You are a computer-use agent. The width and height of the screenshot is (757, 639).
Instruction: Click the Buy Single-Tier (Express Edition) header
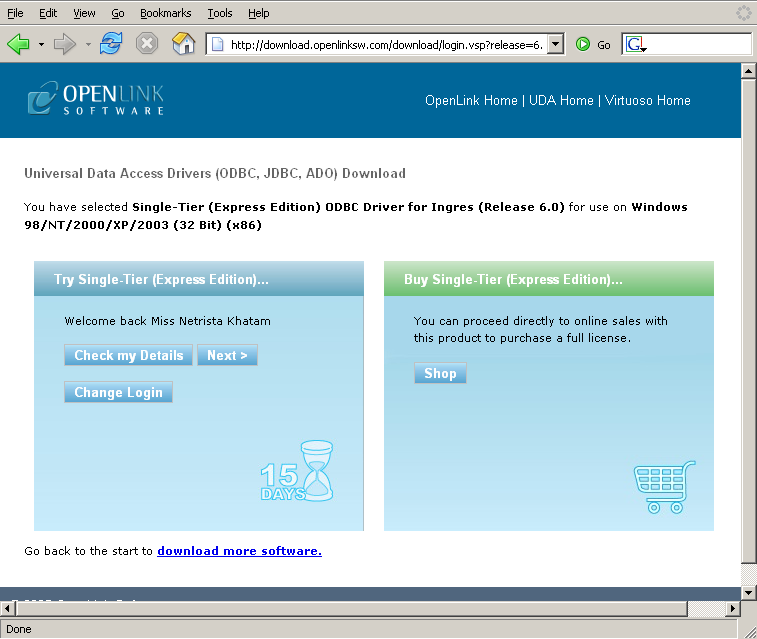(549, 279)
